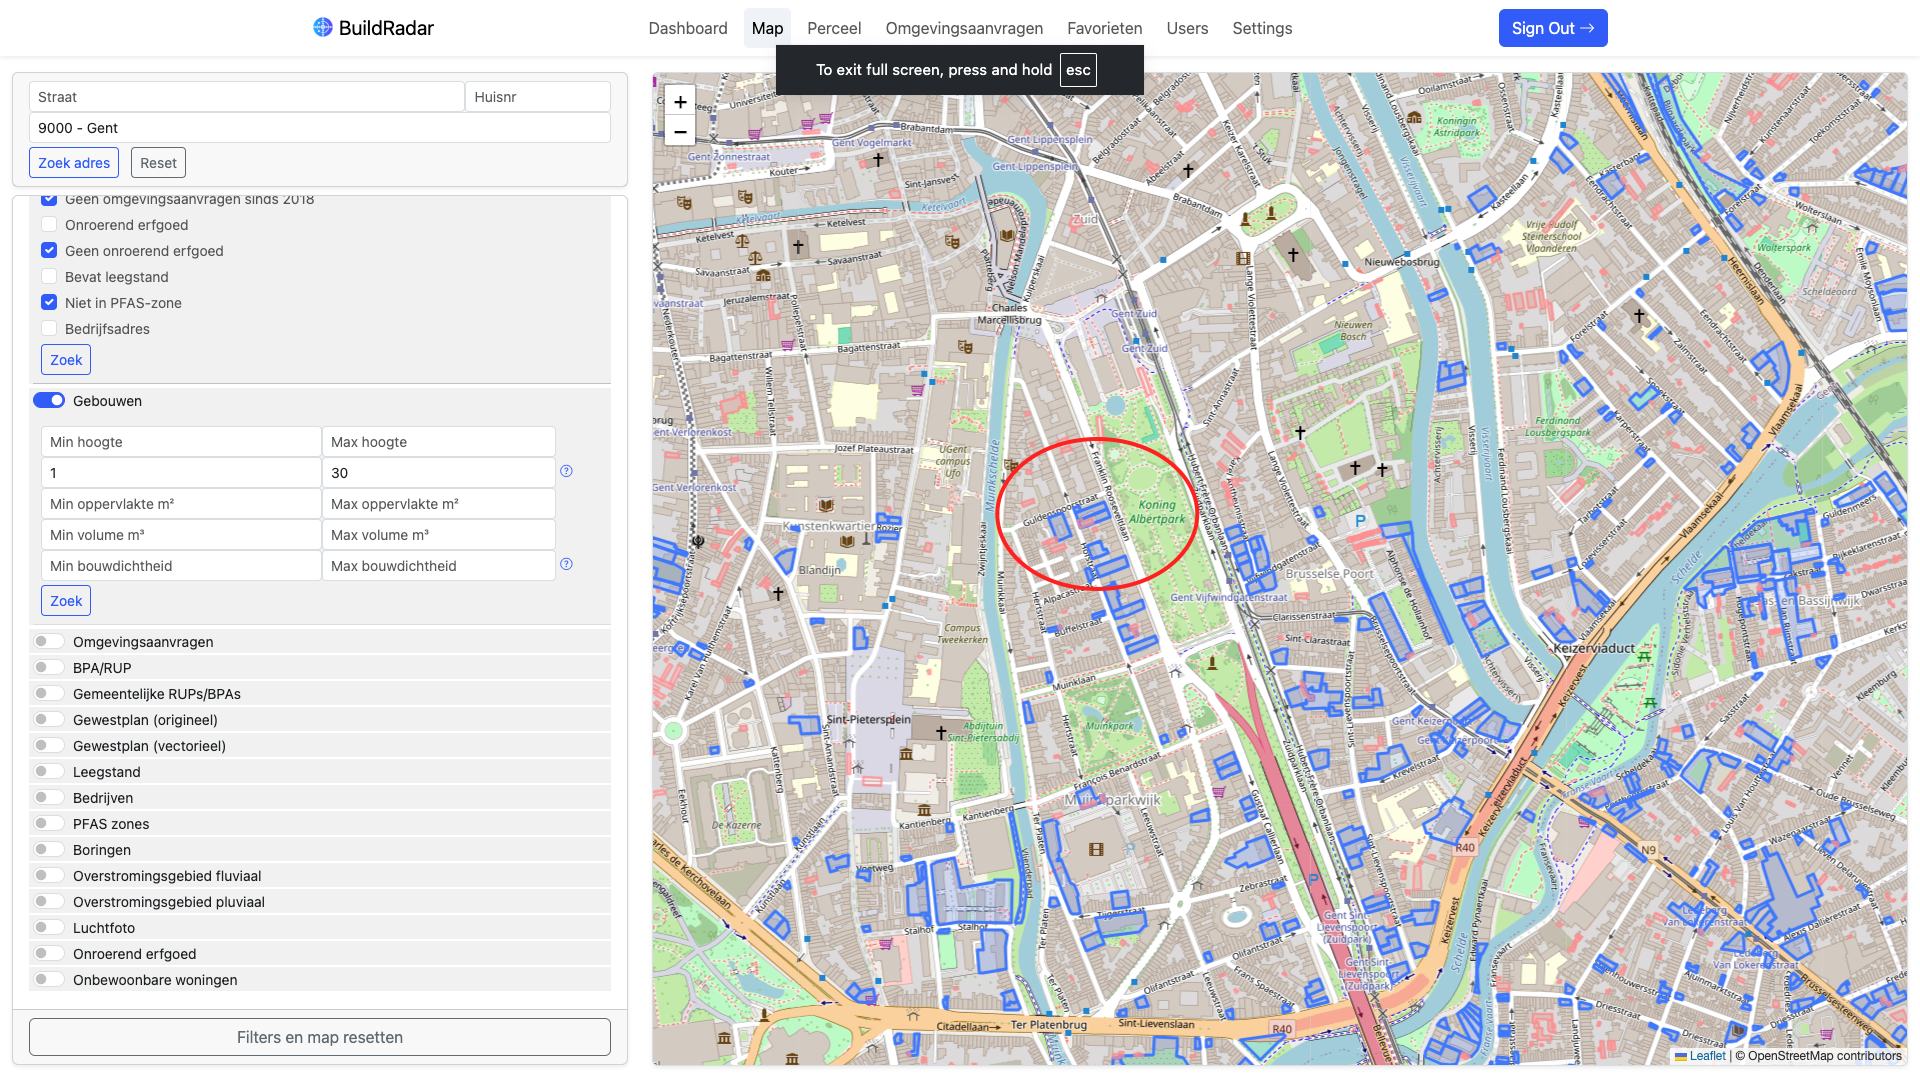Zoom out on the map

pos(680,132)
